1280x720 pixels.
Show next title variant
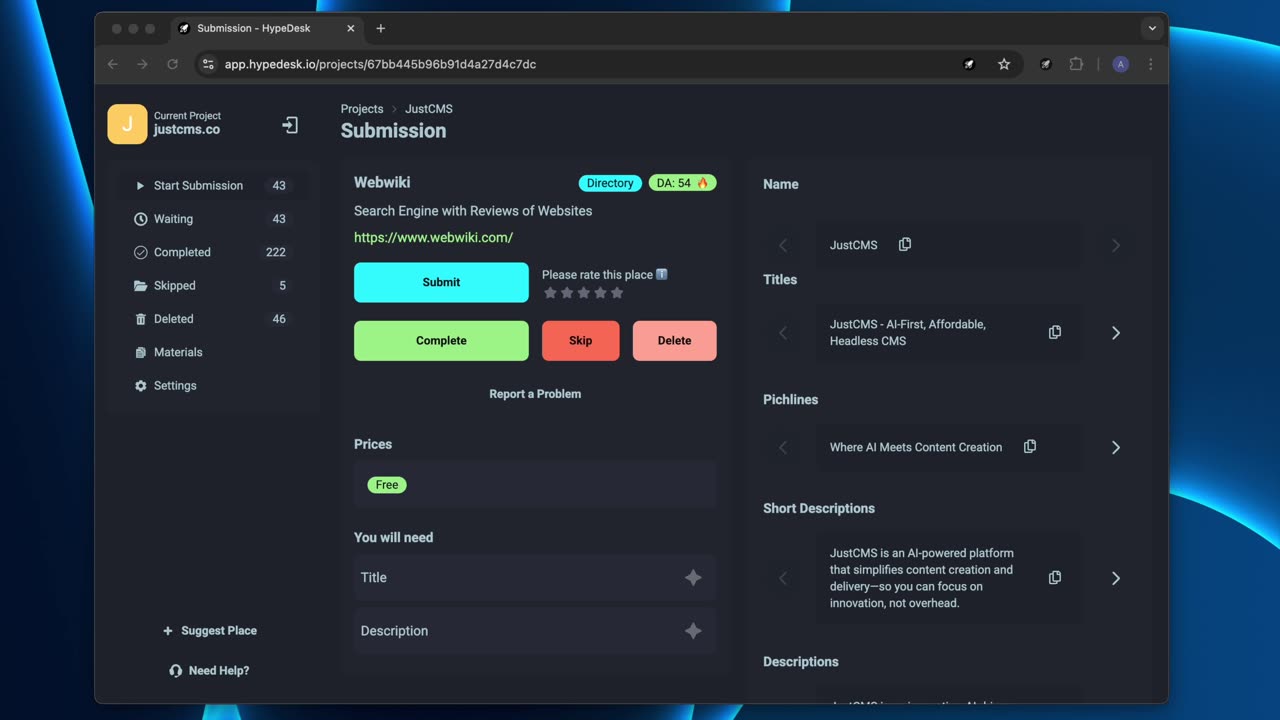tap(1116, 333)
